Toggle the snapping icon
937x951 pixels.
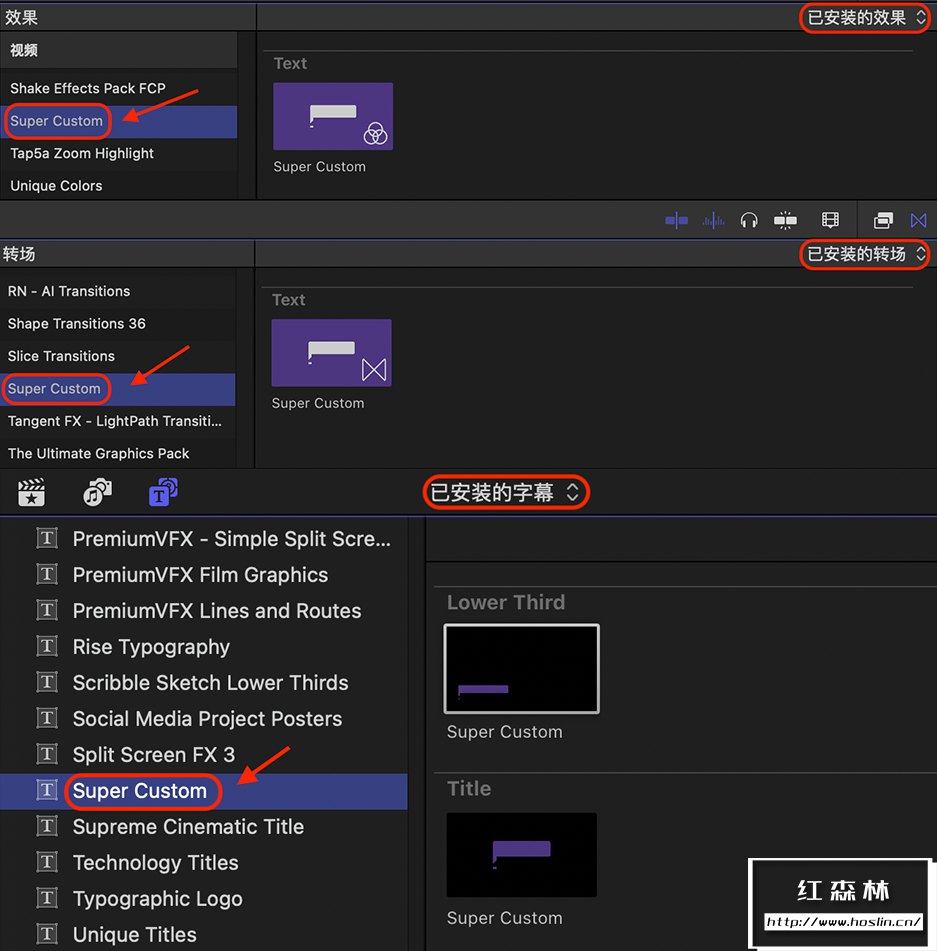click(785, 220)
